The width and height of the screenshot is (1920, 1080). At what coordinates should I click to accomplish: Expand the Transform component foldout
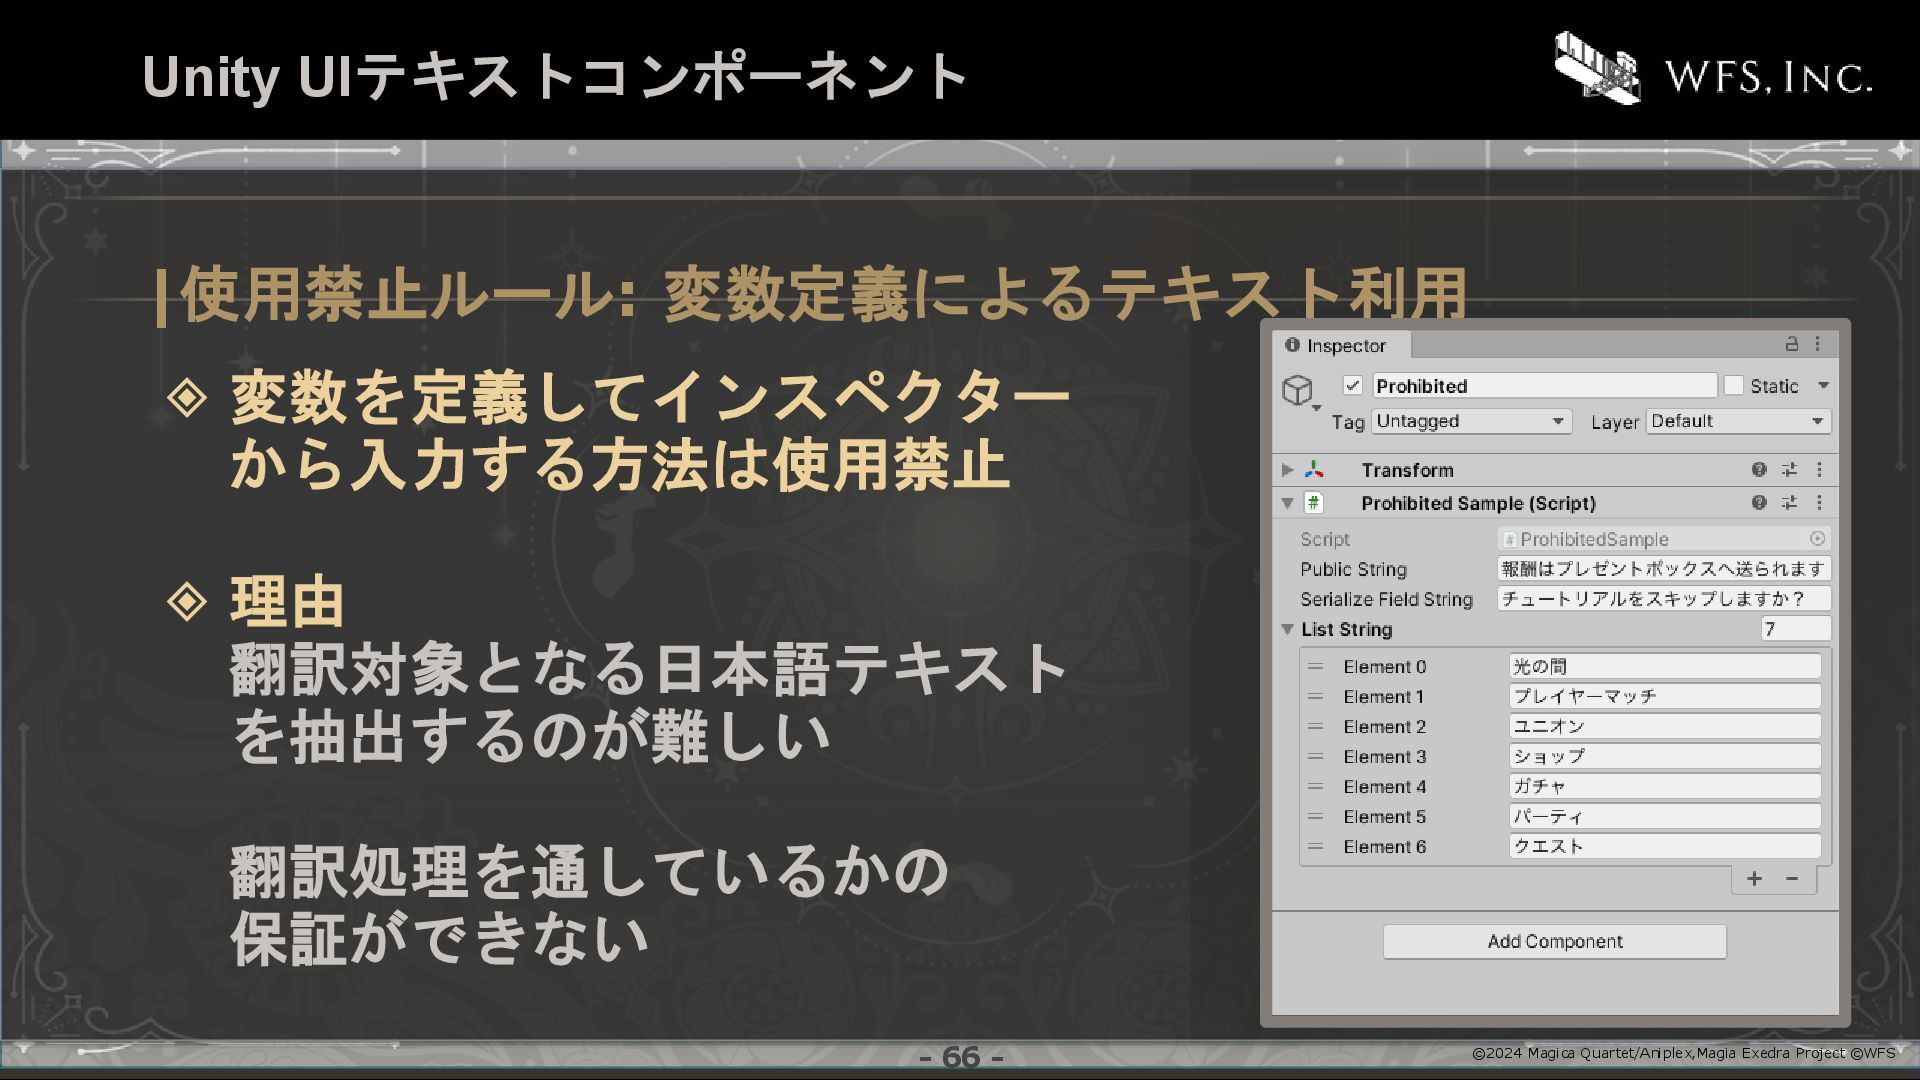(x=1288, y=470)
